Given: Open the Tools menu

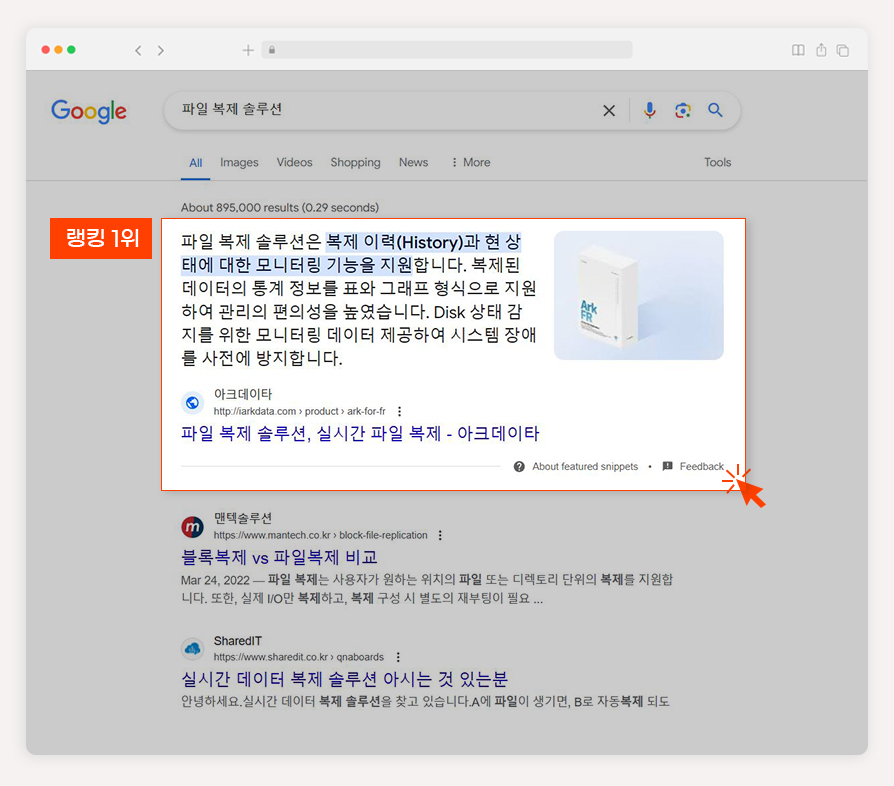Looking at the screenshot, I should pyautogui.click(x=717, y=162).
